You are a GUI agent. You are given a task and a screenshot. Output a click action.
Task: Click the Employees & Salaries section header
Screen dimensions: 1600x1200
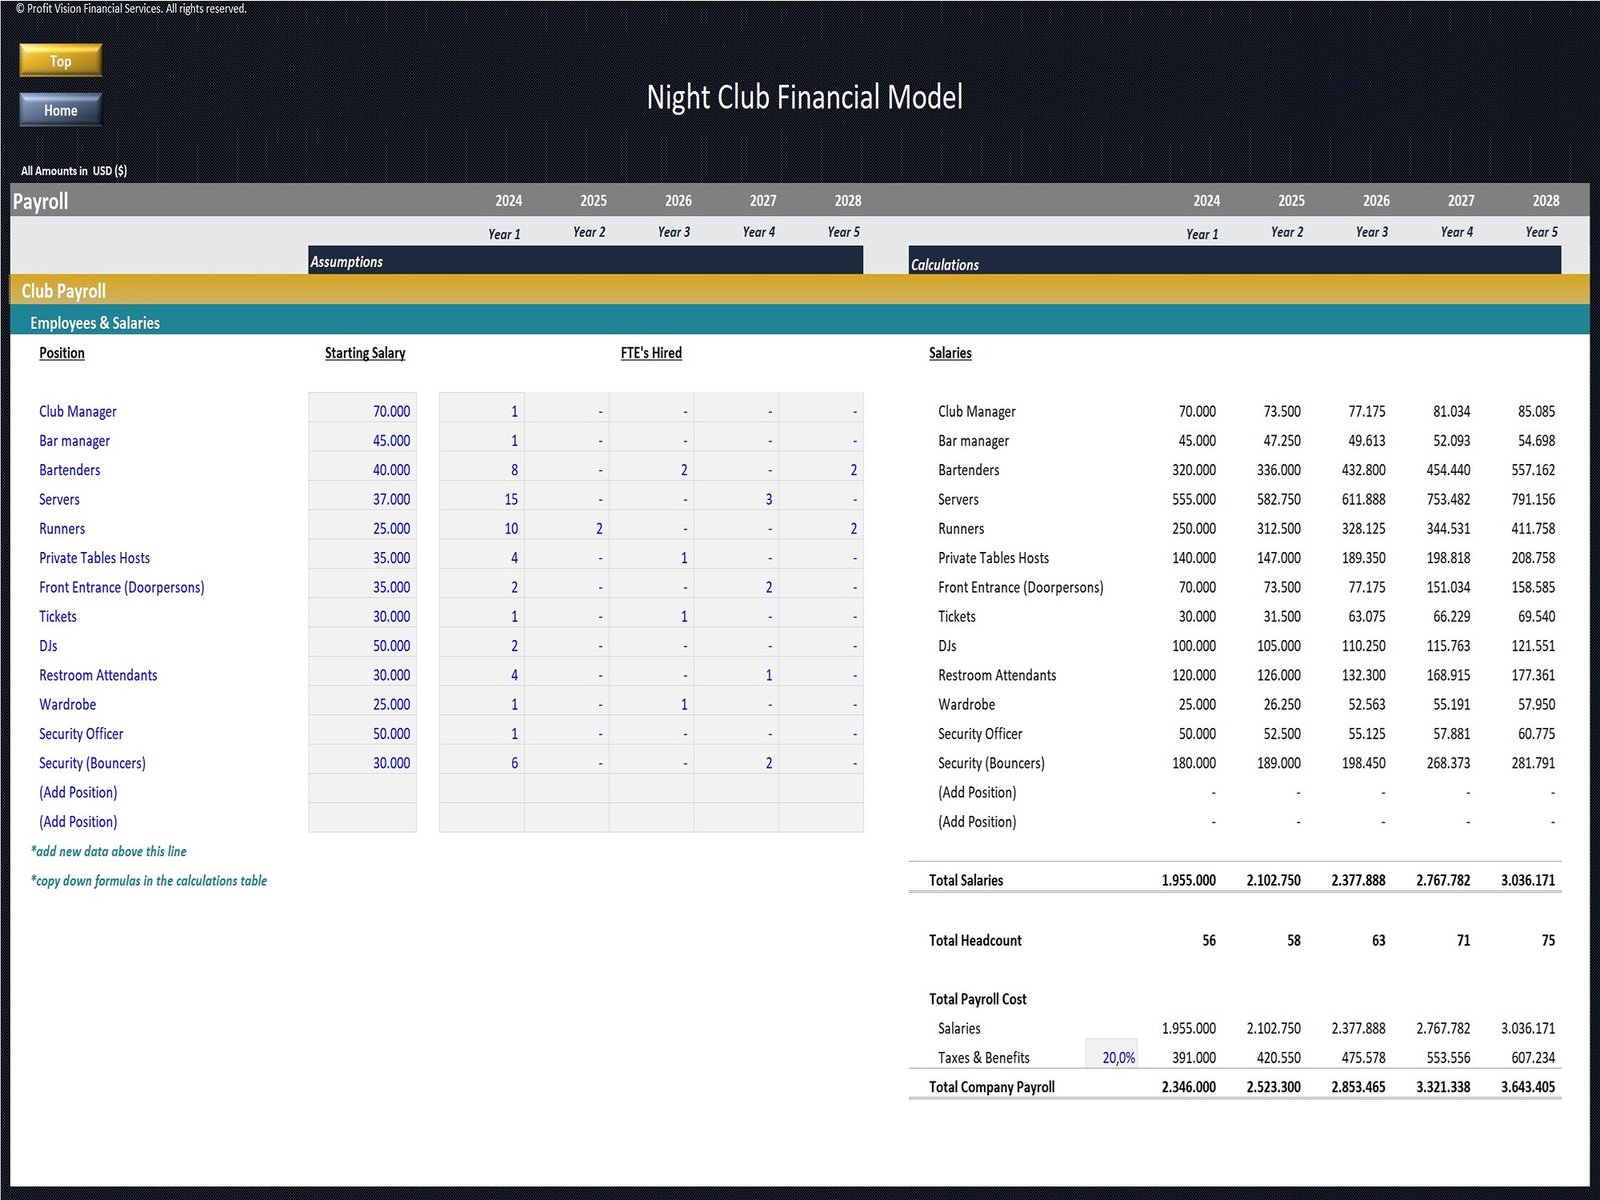tap(93, 323)
